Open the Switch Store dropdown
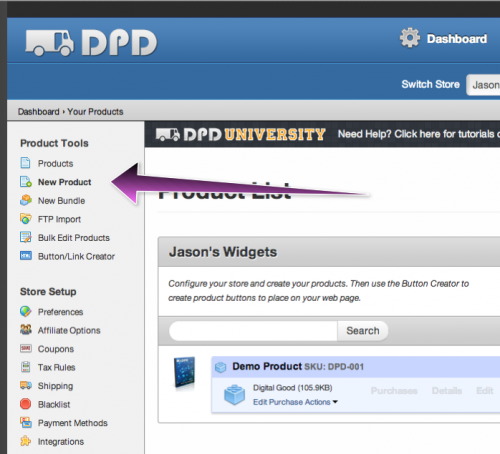 point(483,85)
